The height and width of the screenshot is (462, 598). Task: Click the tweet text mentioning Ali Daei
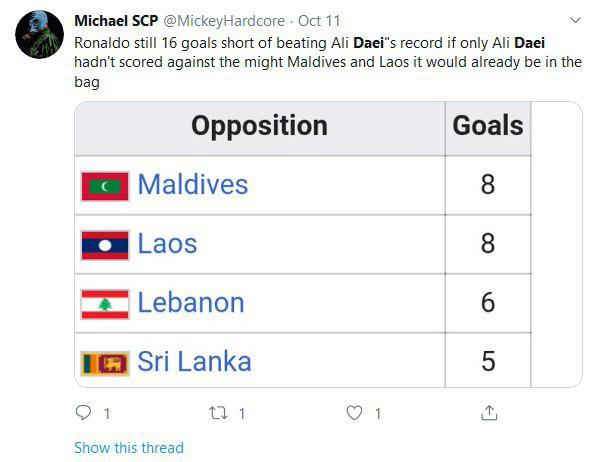click(x=328, y=62)
